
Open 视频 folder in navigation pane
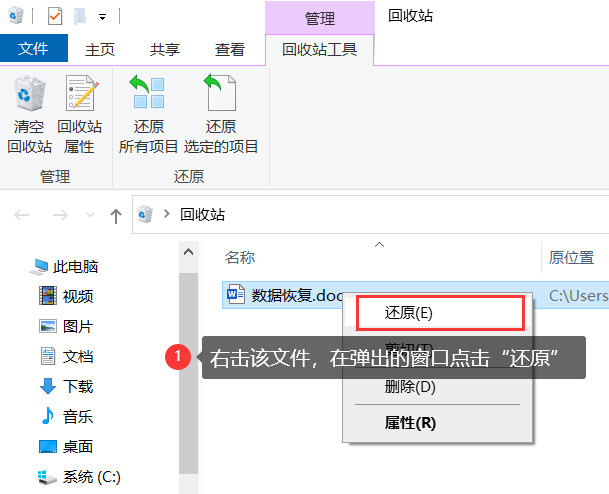pos(66,296)
